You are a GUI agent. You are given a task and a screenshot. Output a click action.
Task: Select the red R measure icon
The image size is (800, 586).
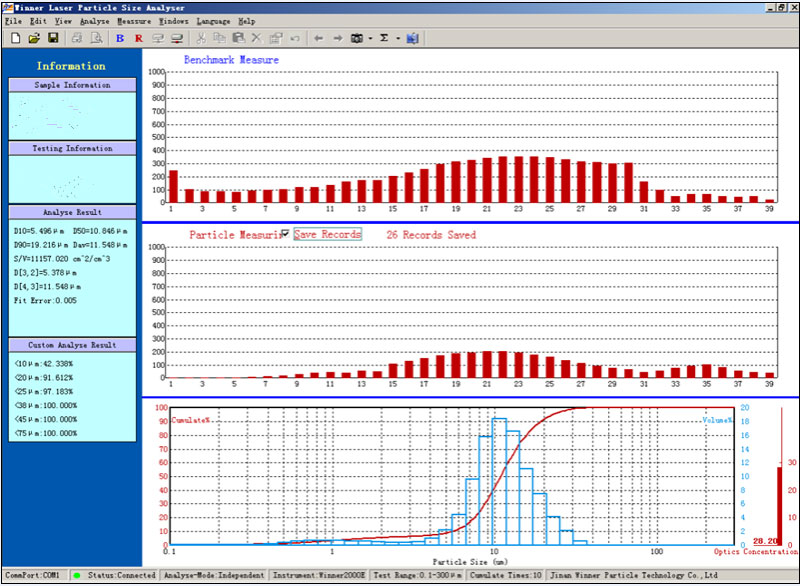[x=139, y=38]
